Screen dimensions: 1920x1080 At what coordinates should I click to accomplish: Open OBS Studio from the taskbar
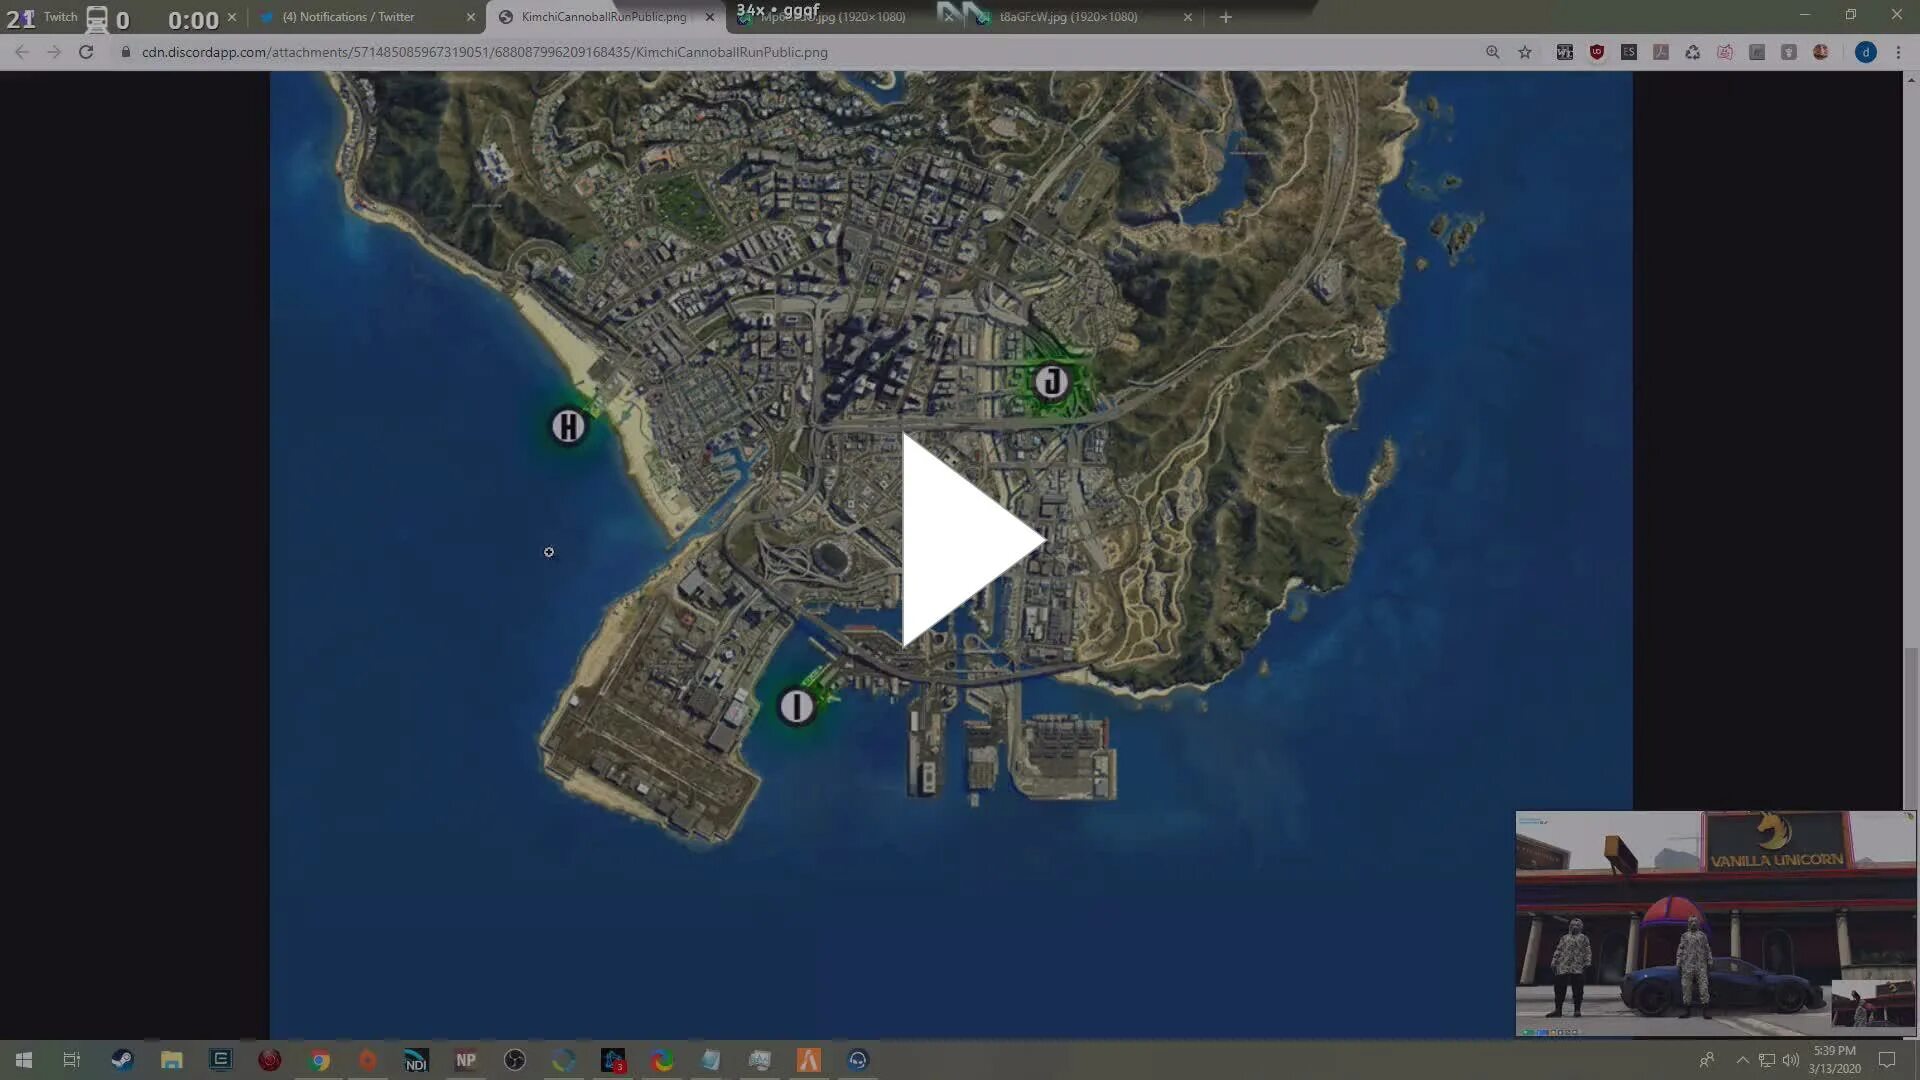point(515,1060)
